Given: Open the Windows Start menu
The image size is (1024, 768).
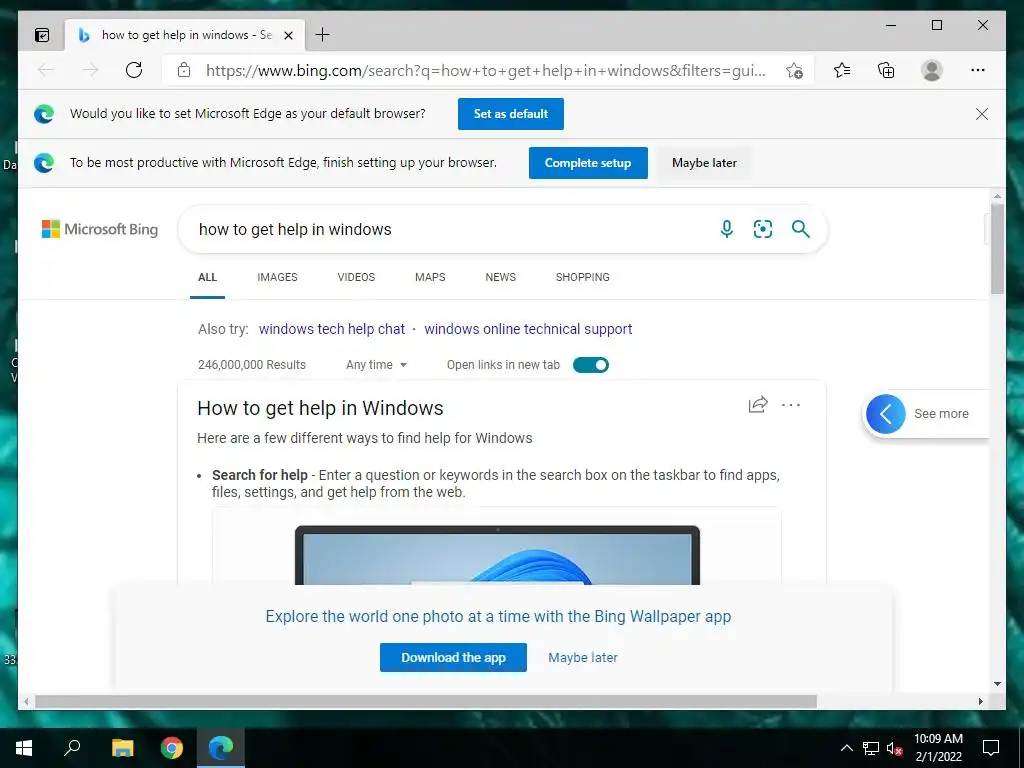Looking at the screenshot, I should pos(24,748).
